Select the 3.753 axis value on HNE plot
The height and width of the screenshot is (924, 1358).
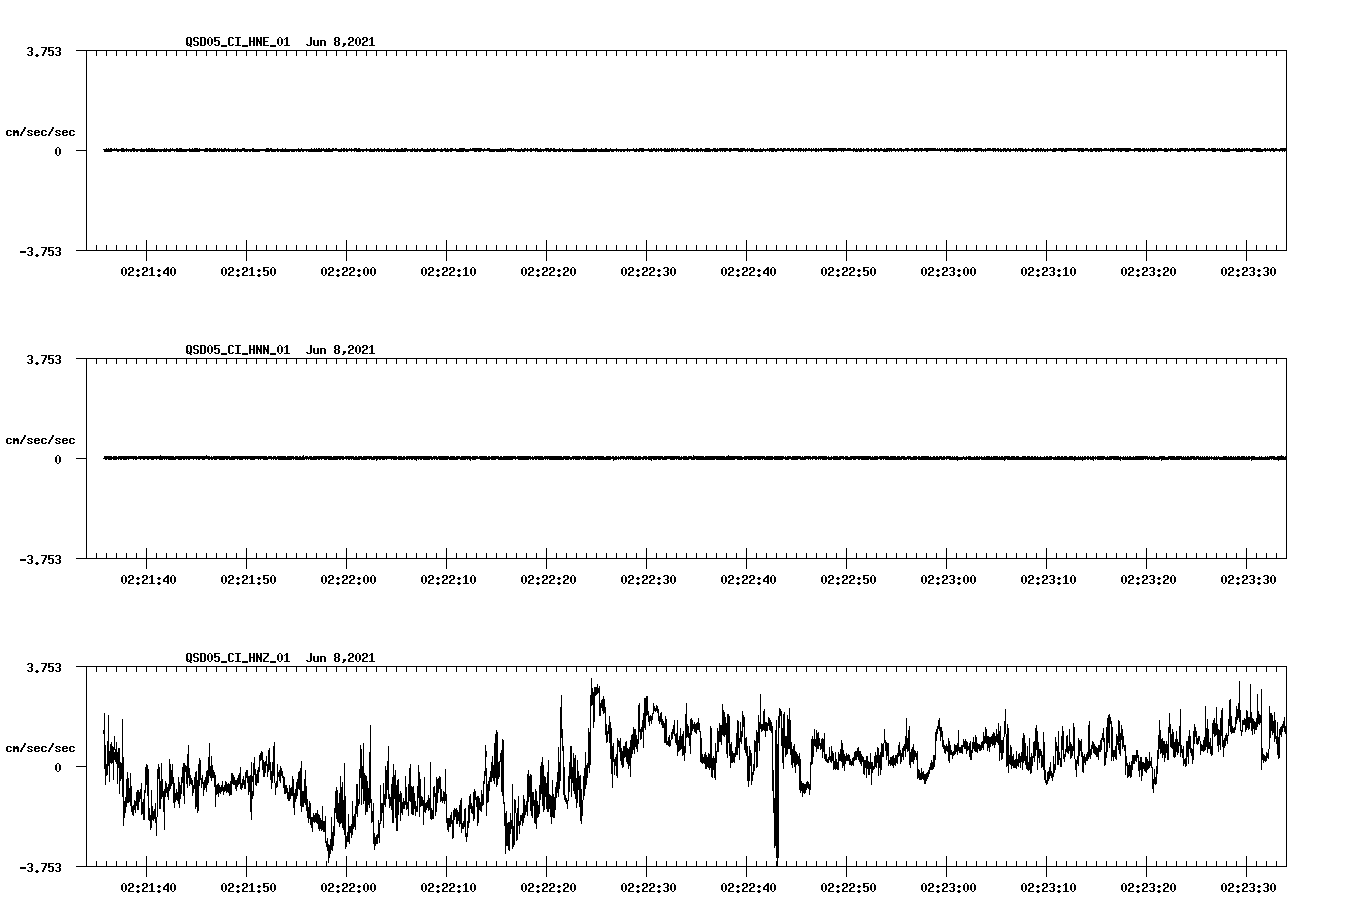44,51
